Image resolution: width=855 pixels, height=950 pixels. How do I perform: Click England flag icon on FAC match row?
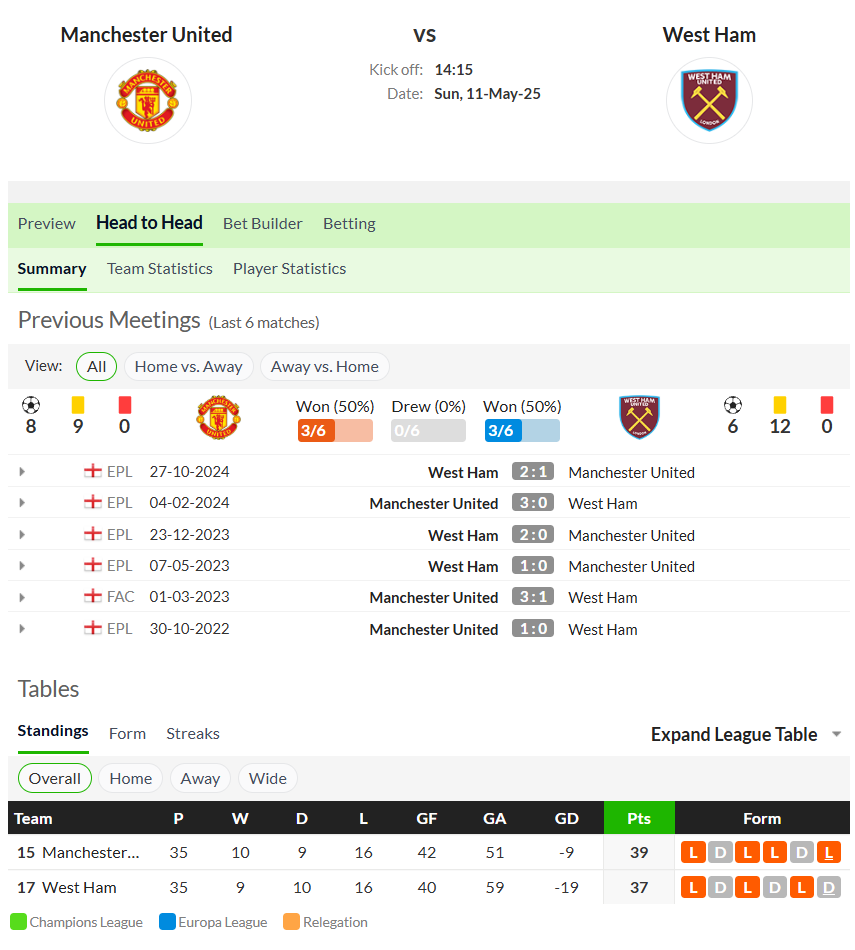[93, 596]
